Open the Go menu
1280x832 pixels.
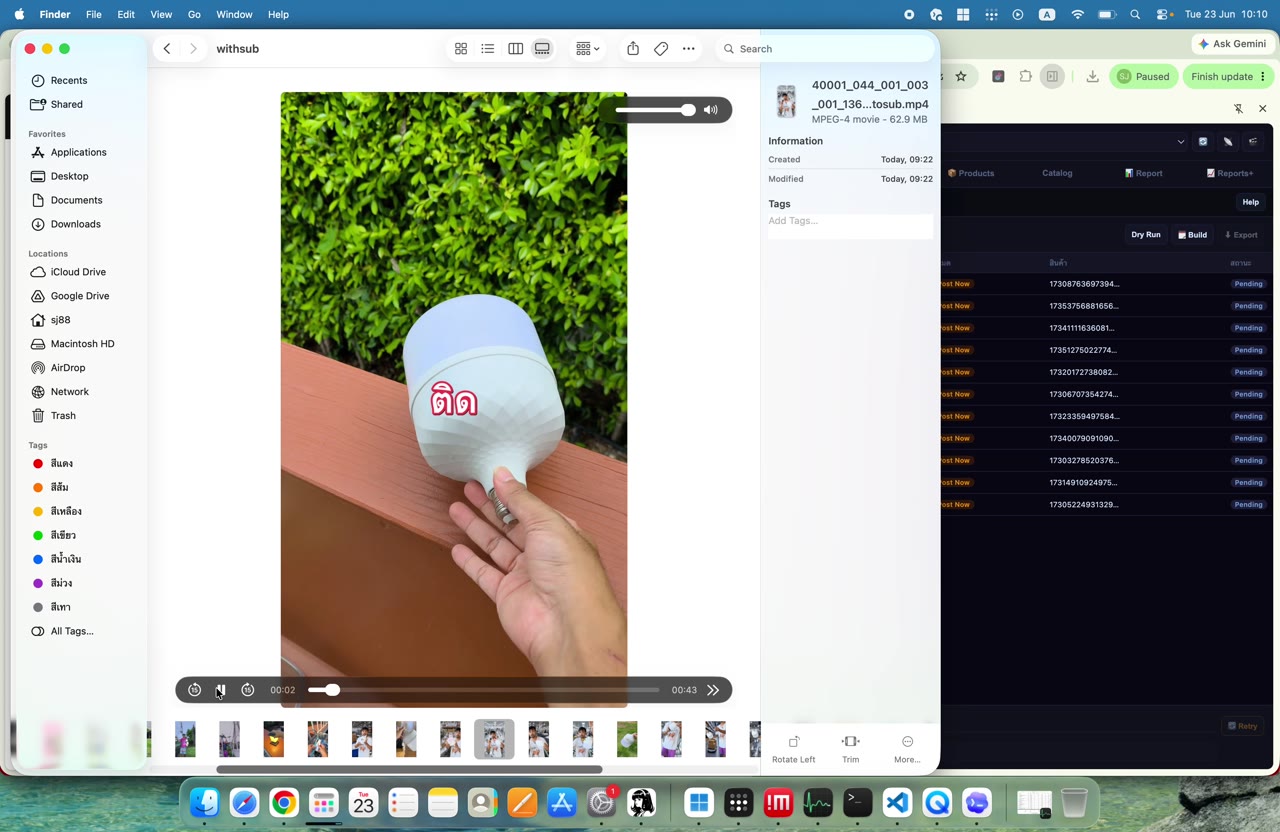point(194,15)
